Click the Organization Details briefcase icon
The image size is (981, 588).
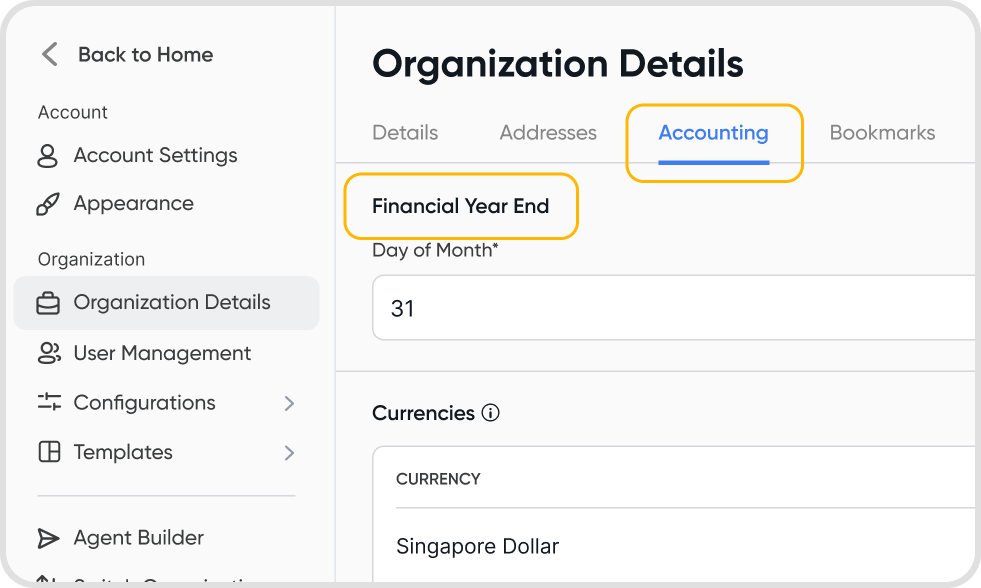(48, 303)
